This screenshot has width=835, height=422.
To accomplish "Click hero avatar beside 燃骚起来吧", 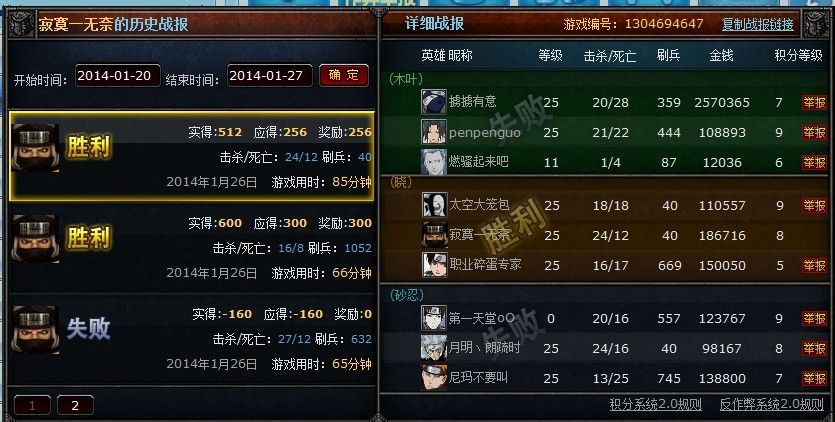I will tap(433, 161).
